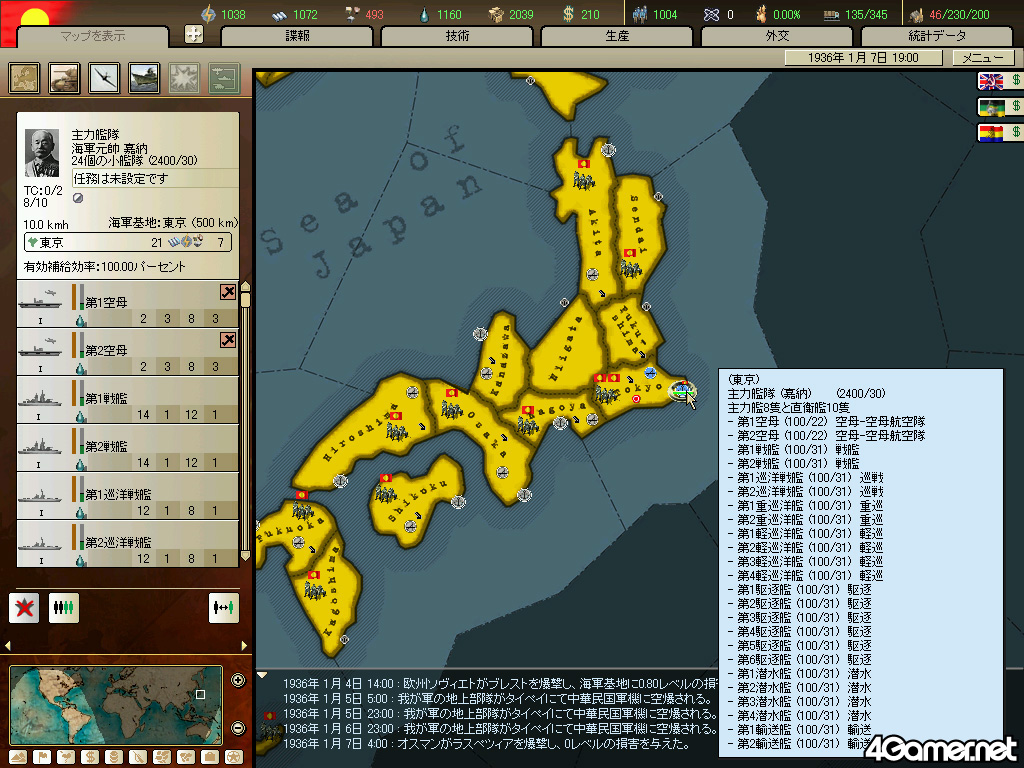1024x768 pixels.
Task: Zoom in the minimap with plus
Action: tap(238, 680)
